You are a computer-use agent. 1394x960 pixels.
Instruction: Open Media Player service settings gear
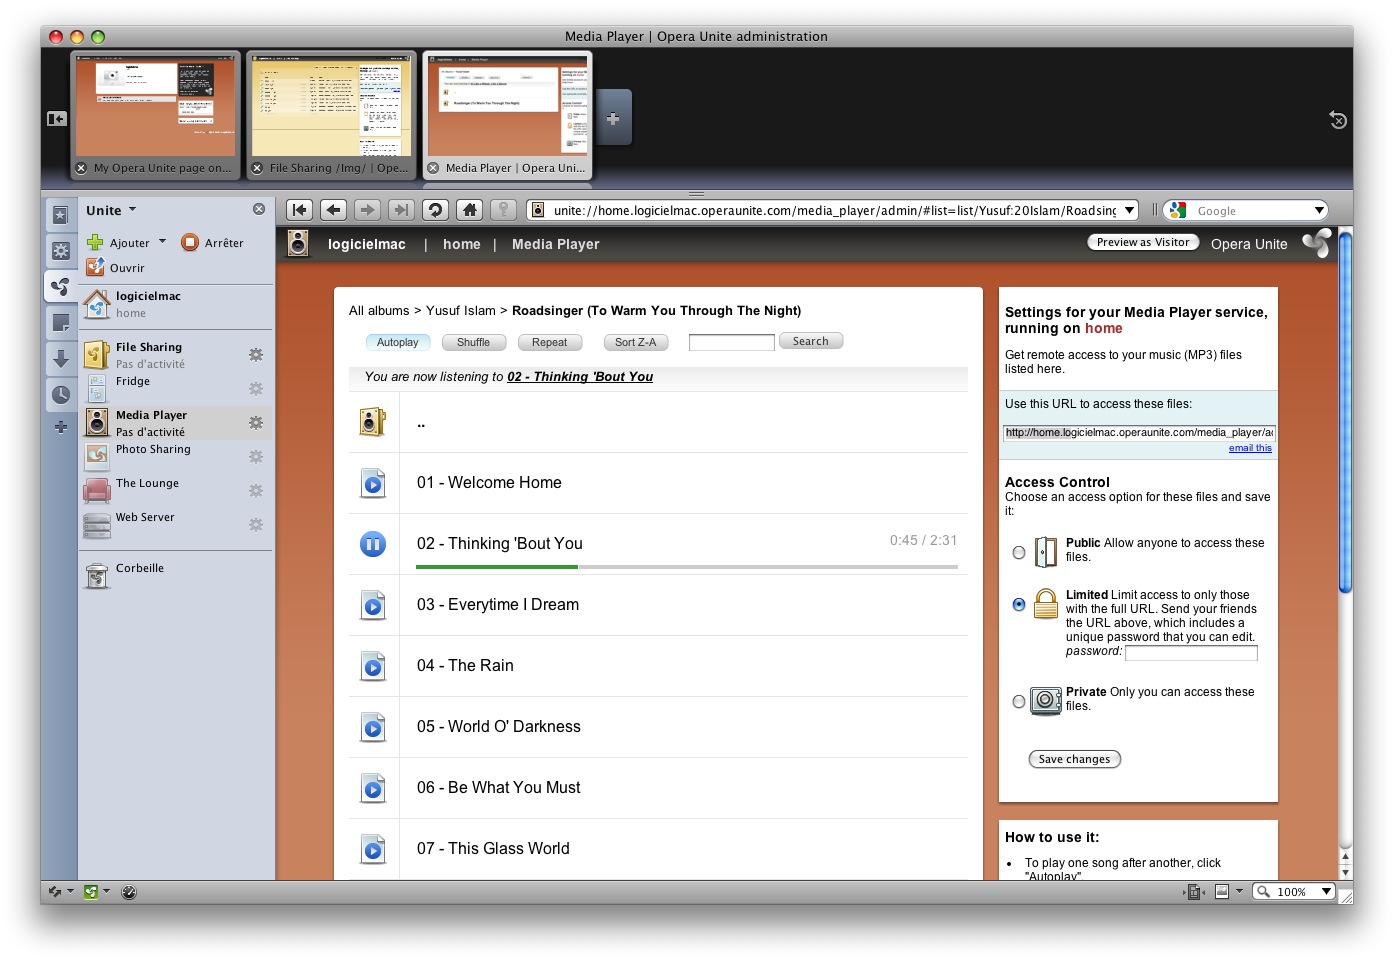click(256, 423)
